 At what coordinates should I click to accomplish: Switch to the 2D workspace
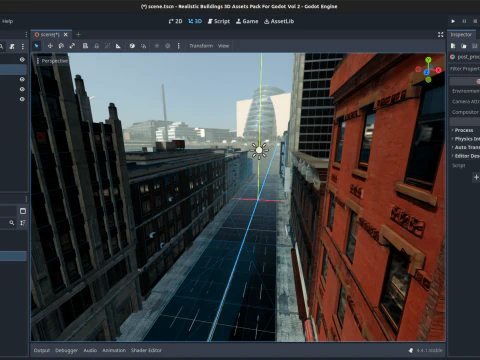[x=175, y=21]
